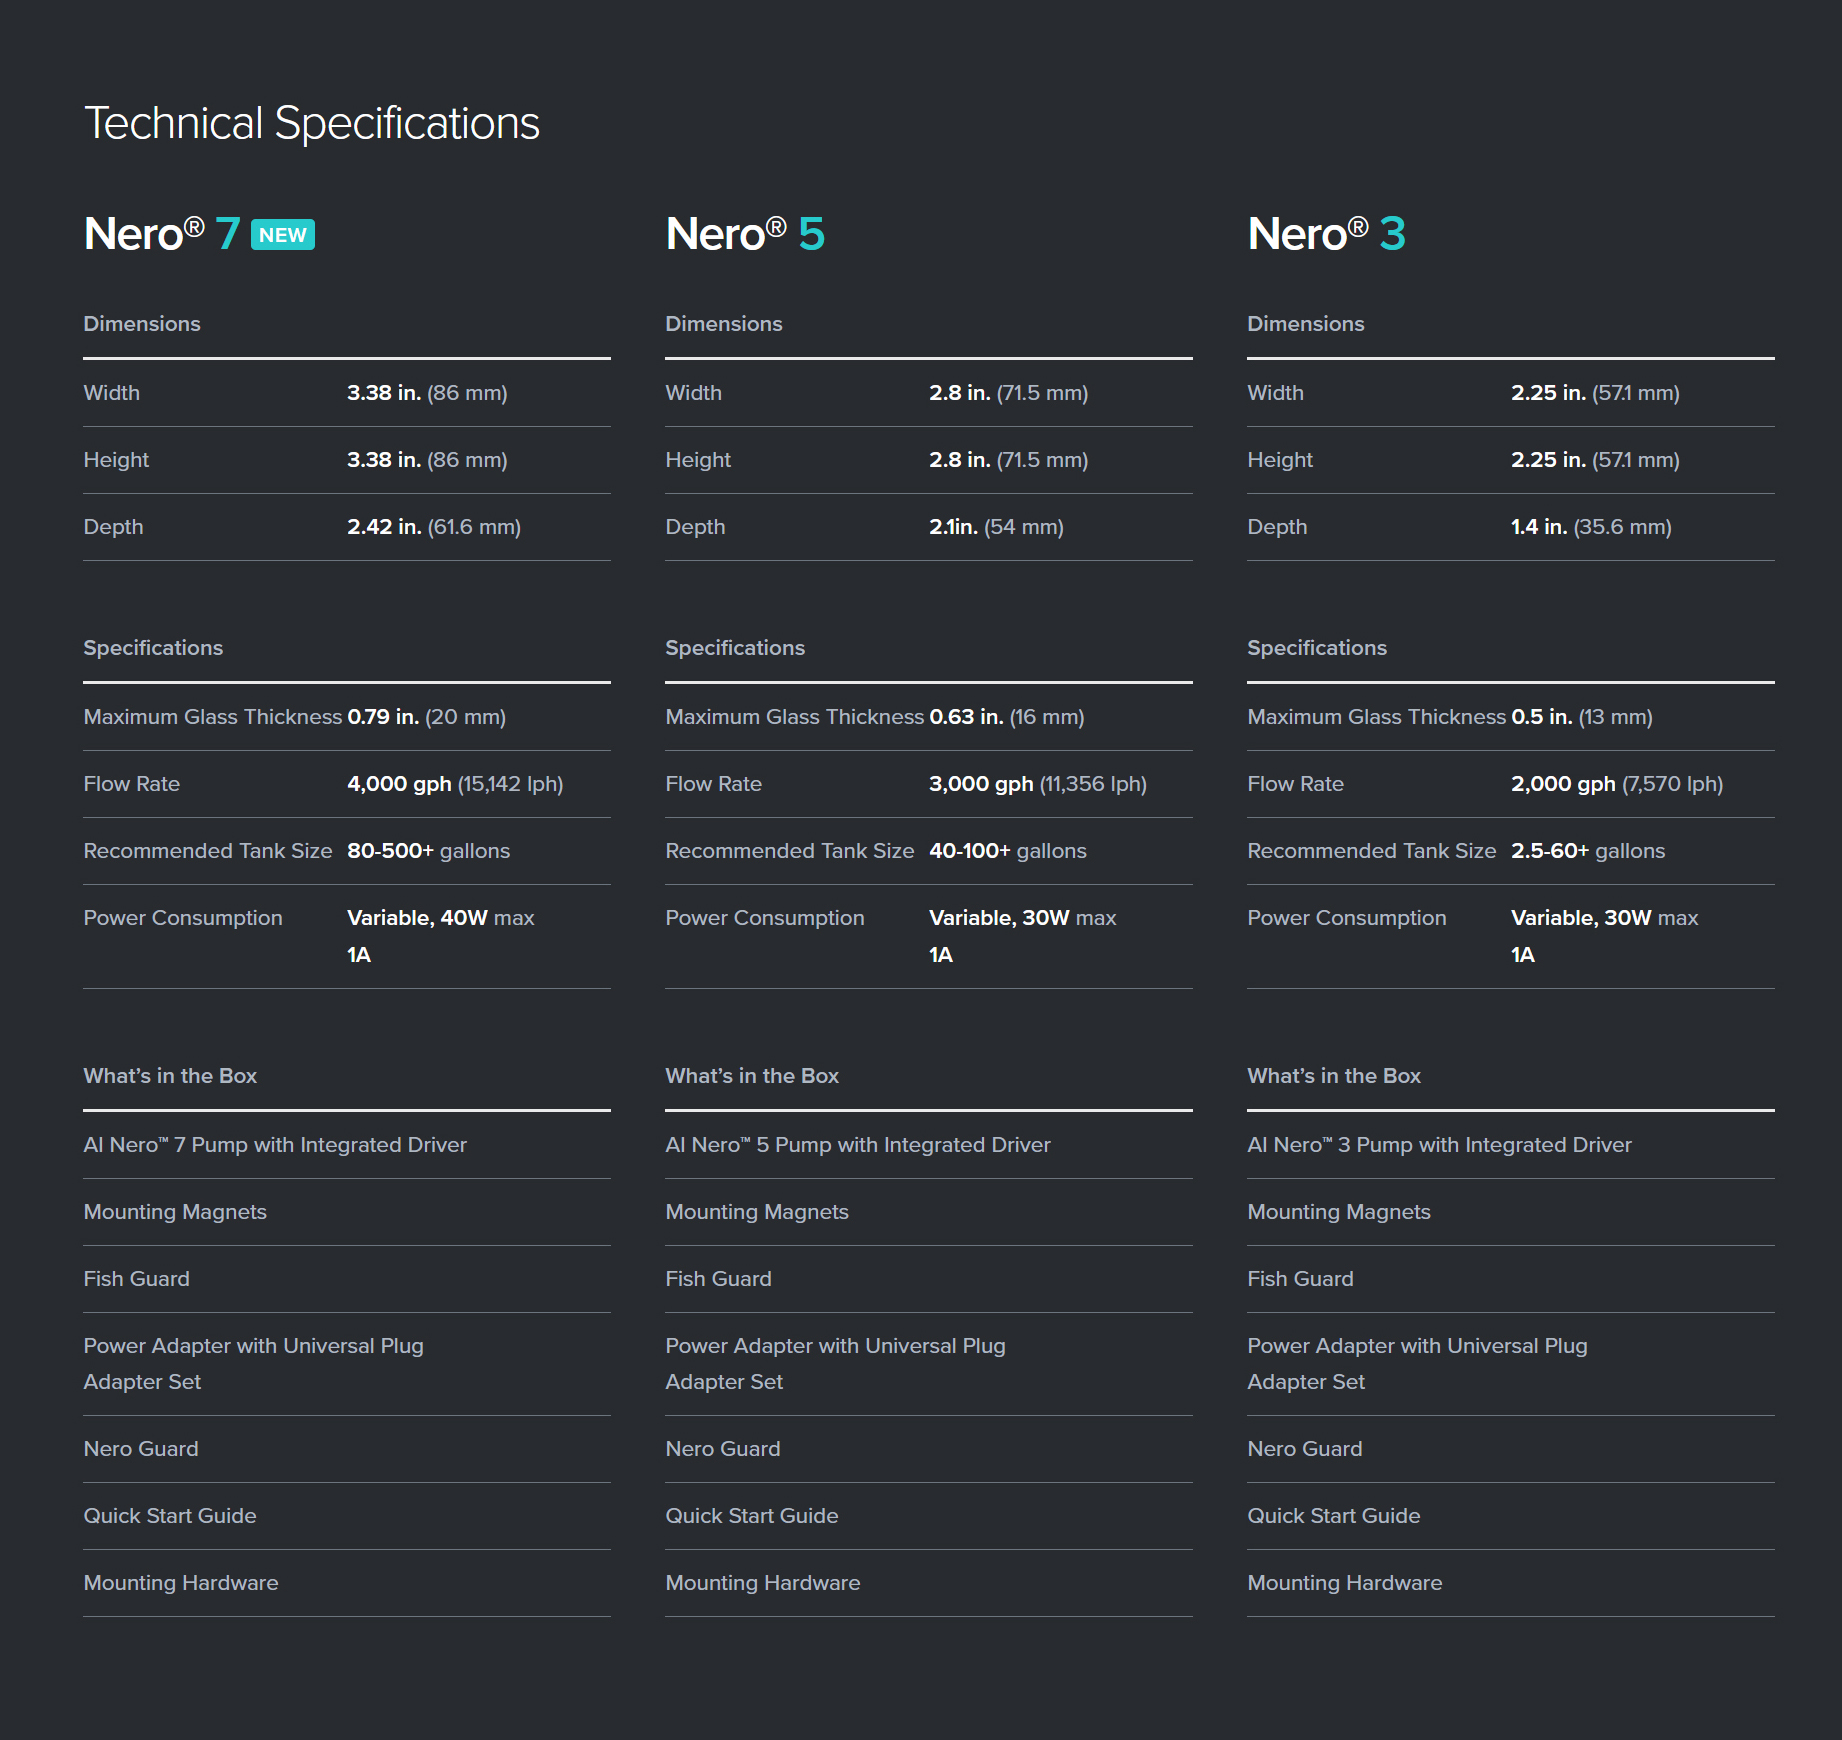1842x1740 pixels.
Task: Select glass thickness 0.5 in. (13 mm)
Action: [1582, 717]
